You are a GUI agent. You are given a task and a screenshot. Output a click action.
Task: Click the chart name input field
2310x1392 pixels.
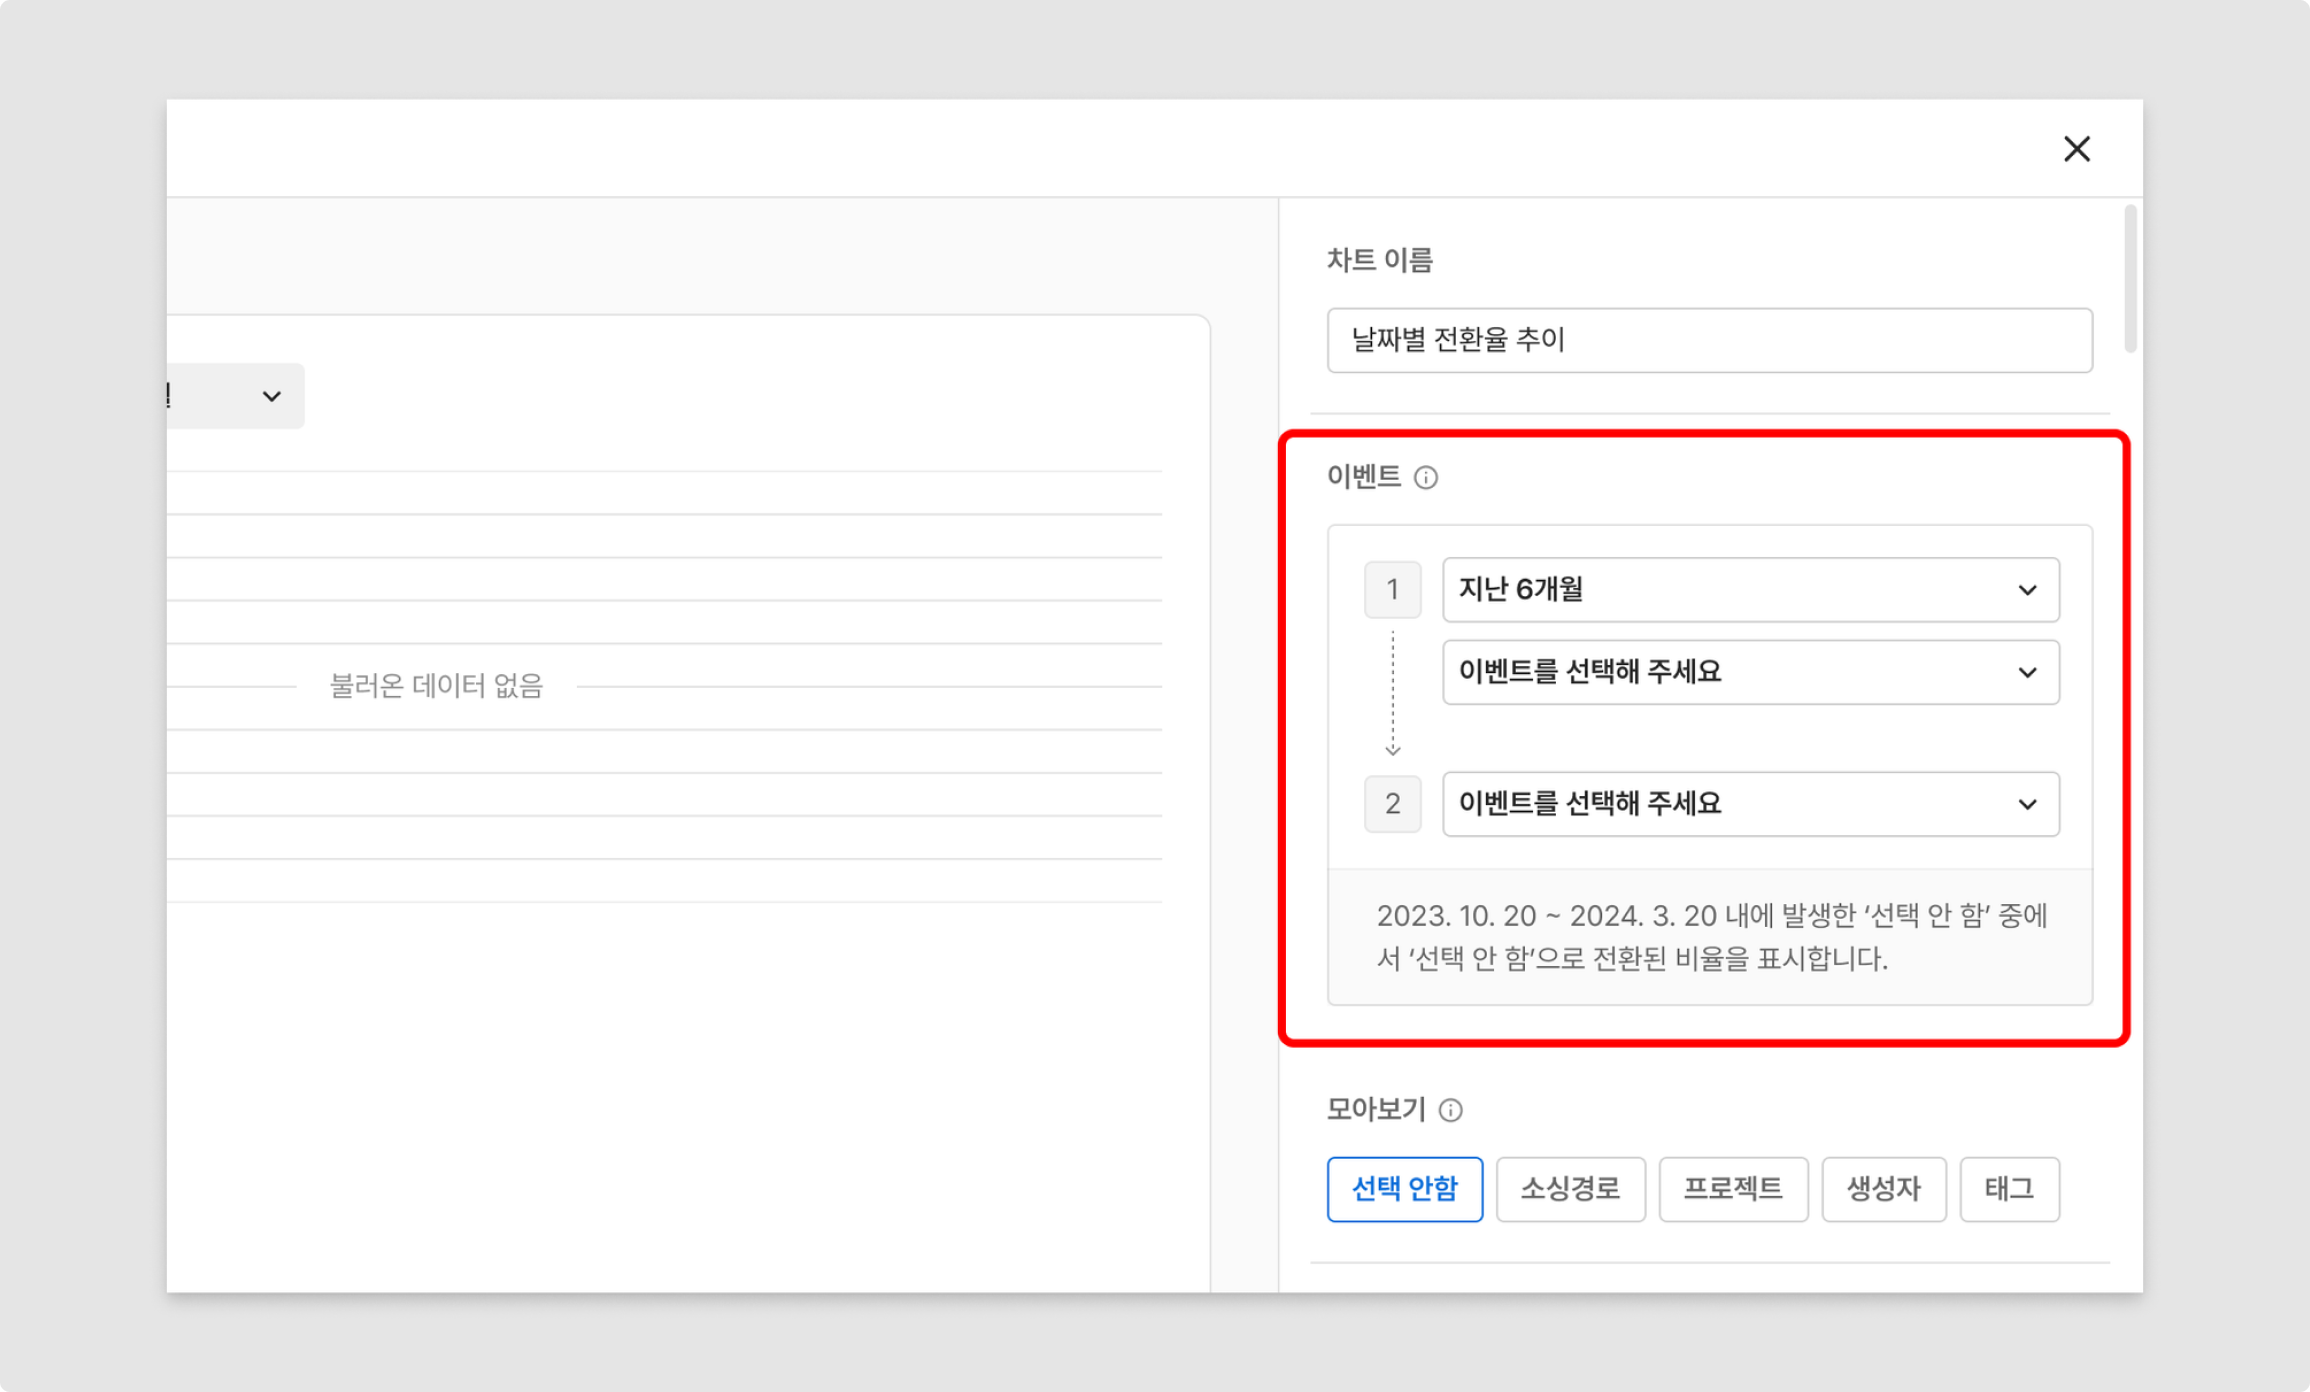[1709, 341]
